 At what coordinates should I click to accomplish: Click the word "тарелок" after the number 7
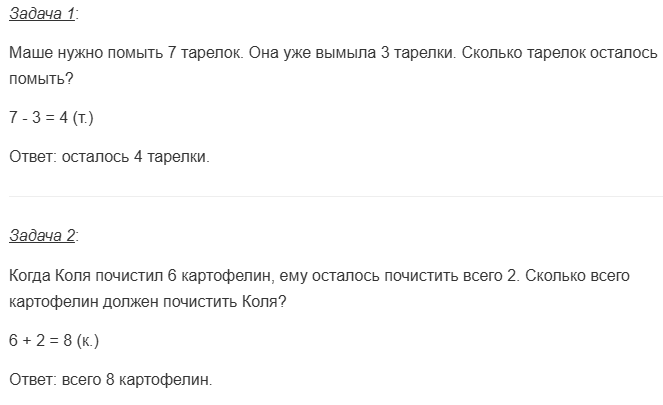210,52
